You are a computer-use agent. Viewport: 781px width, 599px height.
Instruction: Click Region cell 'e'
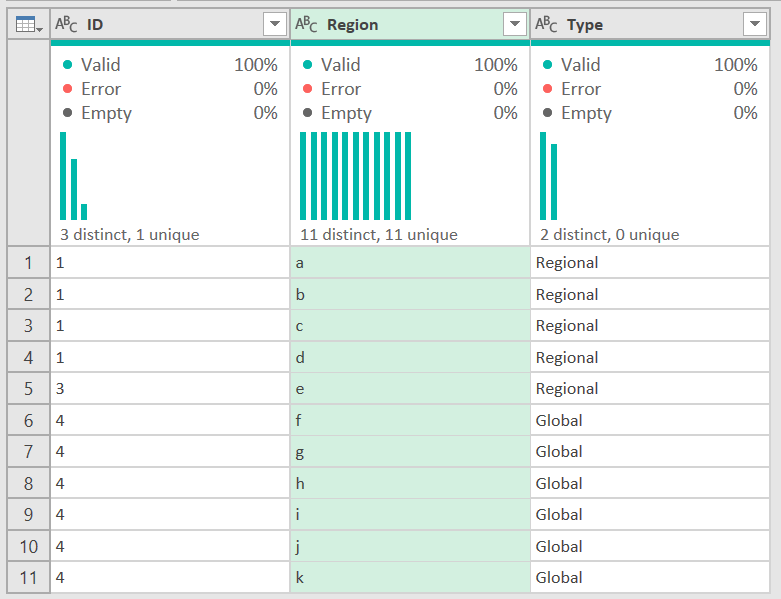(410, 388)
